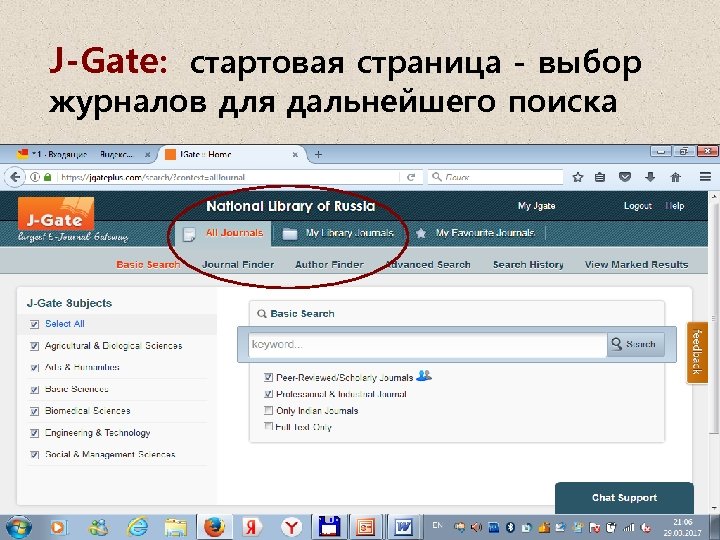Click the browser search box

click(495, 177)
